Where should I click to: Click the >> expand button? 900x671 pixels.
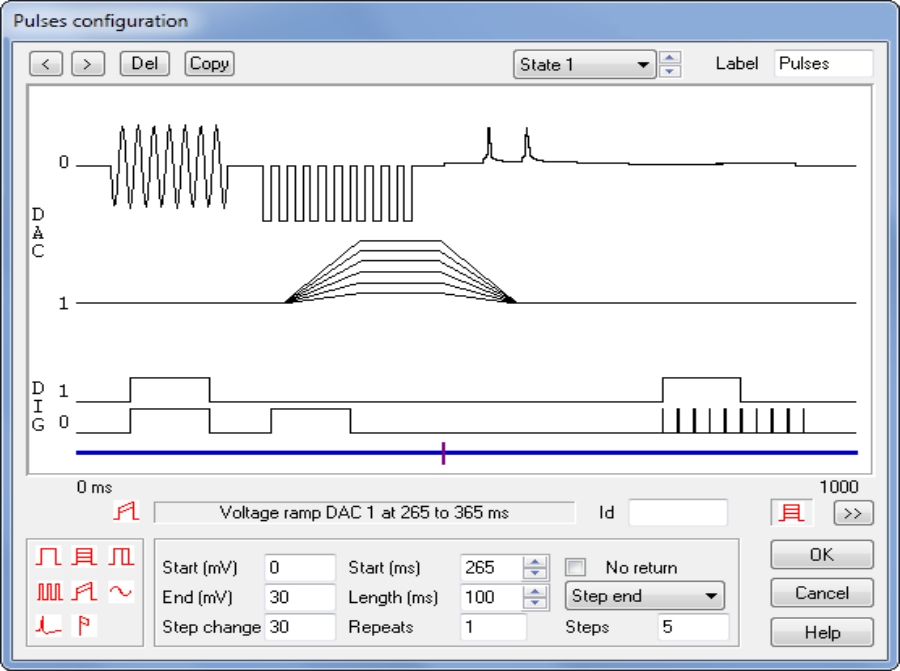pos(853,513)
